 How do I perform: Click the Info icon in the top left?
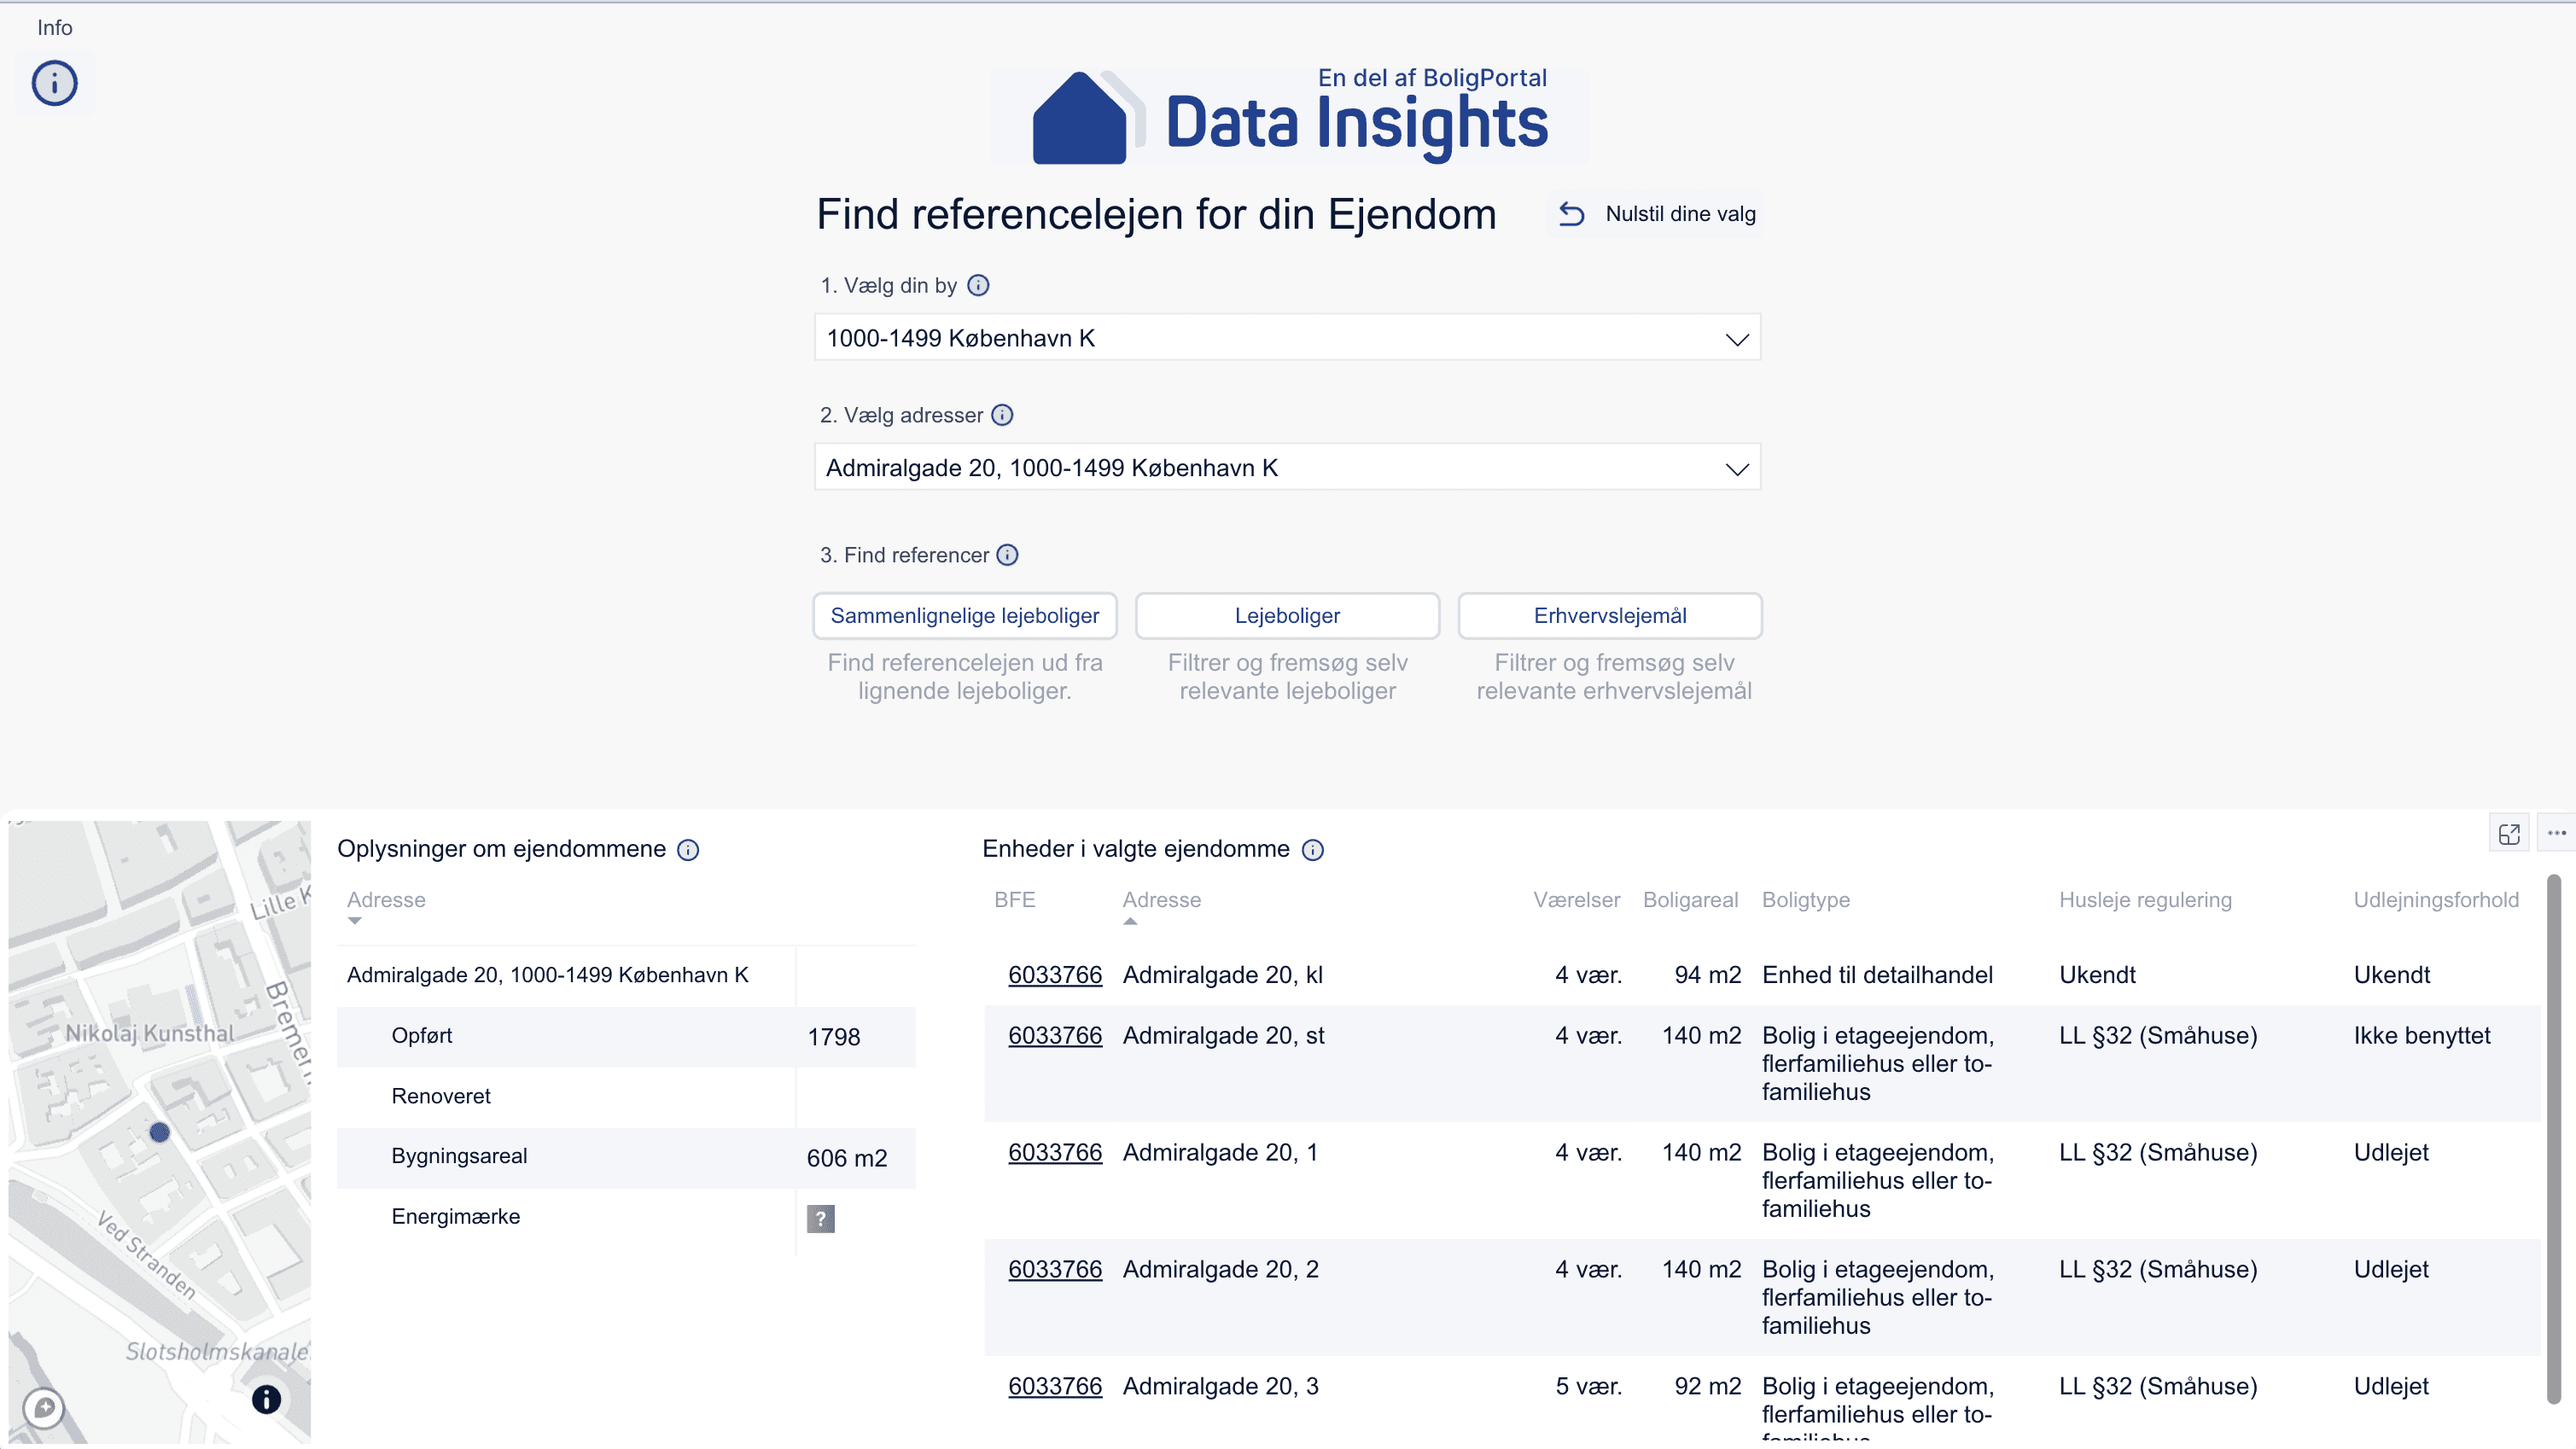pos(54,83)
